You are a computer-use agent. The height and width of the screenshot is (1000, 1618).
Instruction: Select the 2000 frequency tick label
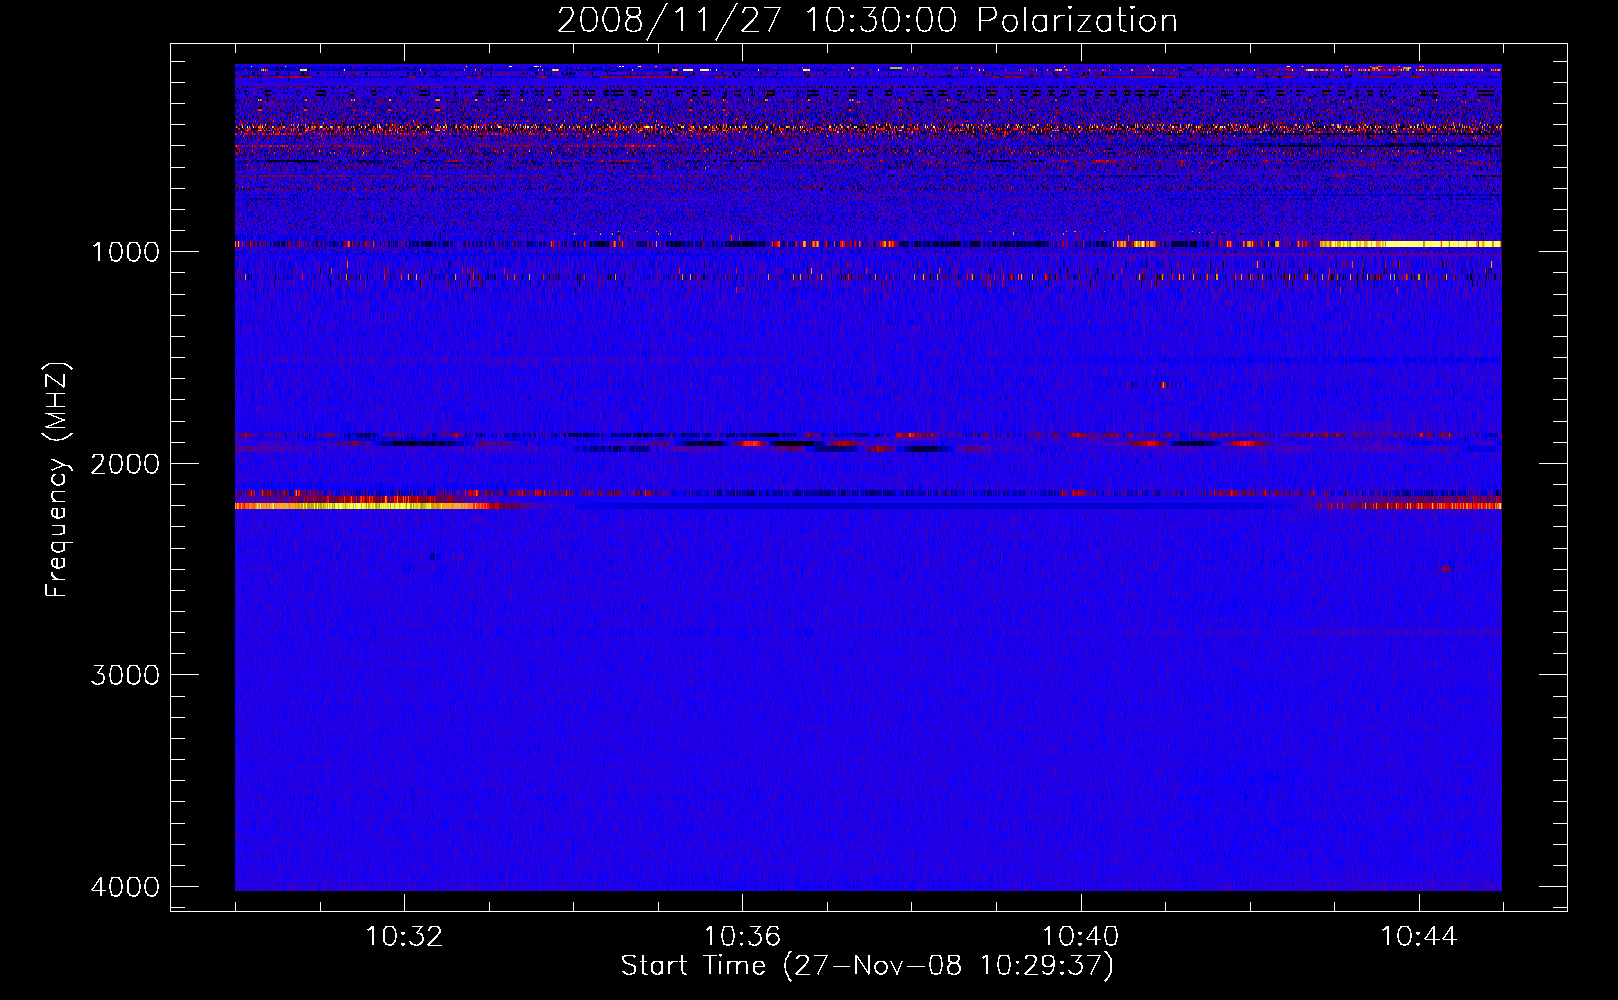tap(125, 464)
